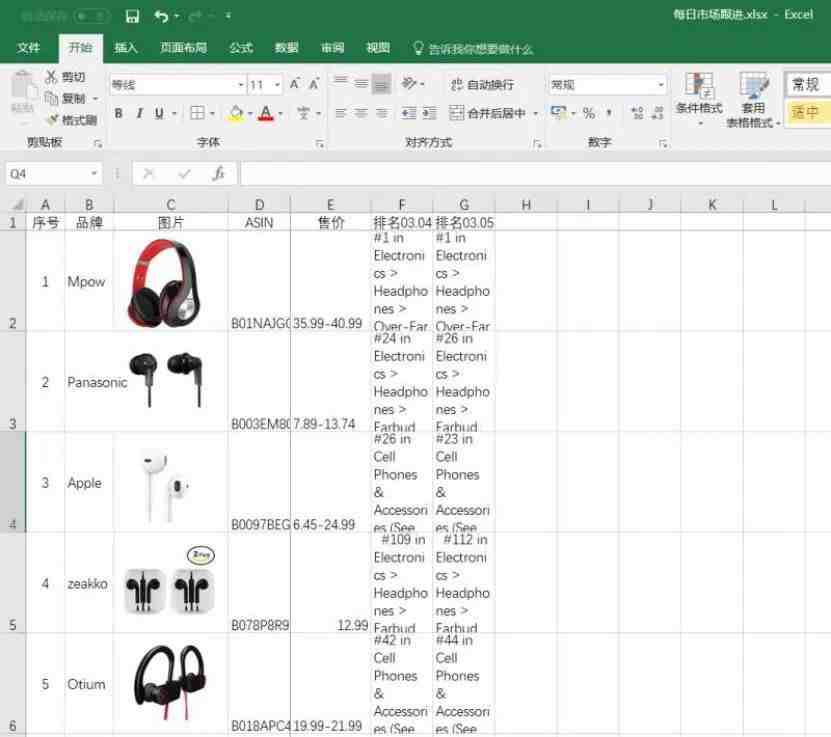The width and height of the screenshot is (831, 737).
Task: Switch to the 页面布局 ribbon tab
Action: pyautogui.click(x=183, y=48)
